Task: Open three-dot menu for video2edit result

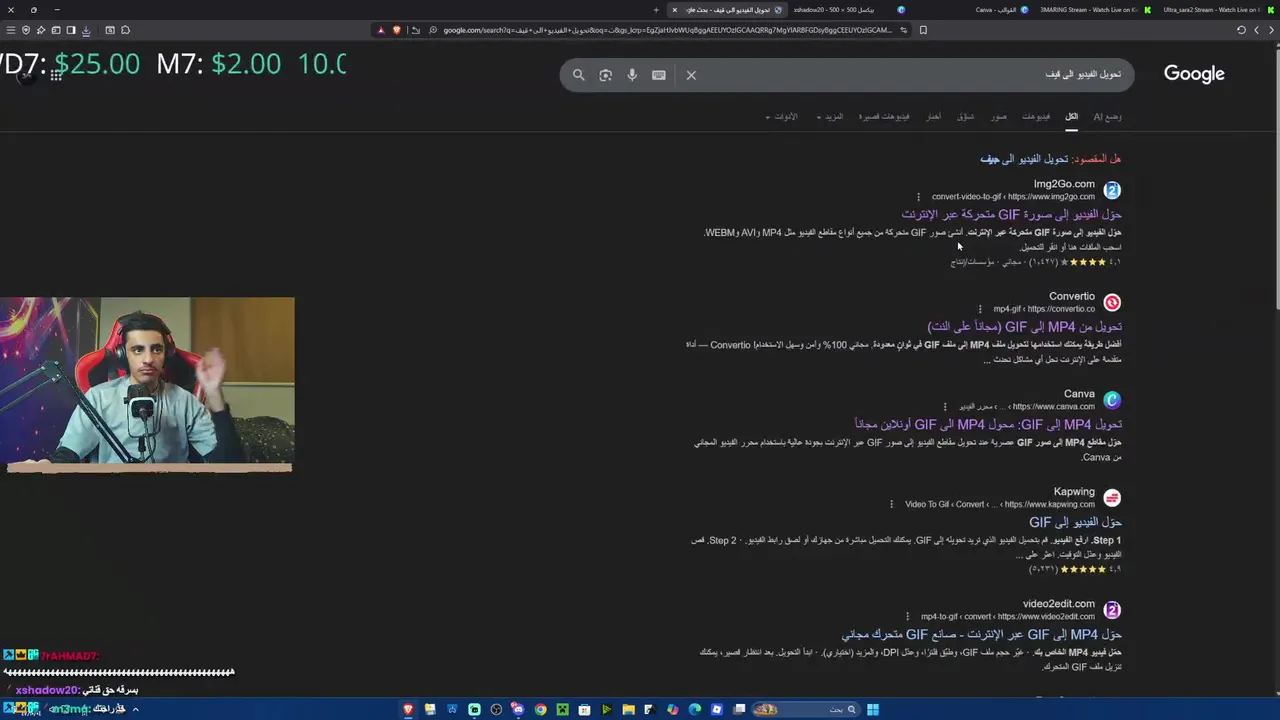Action: 907,617
